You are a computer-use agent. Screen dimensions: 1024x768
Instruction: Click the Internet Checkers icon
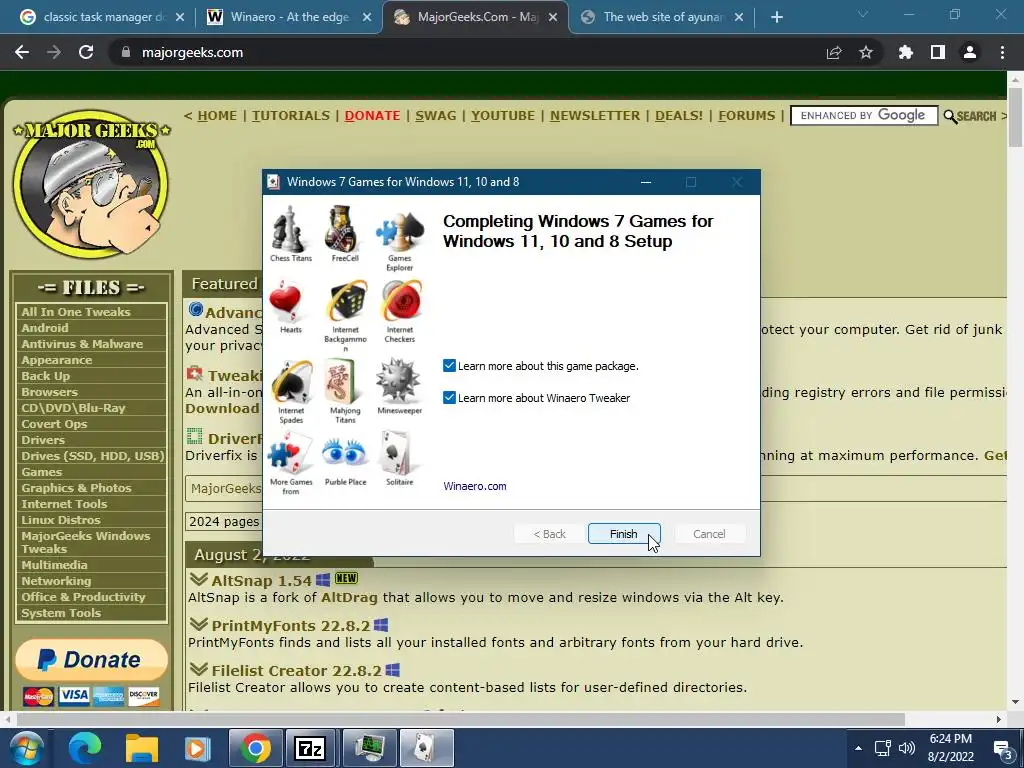point(400,302)
